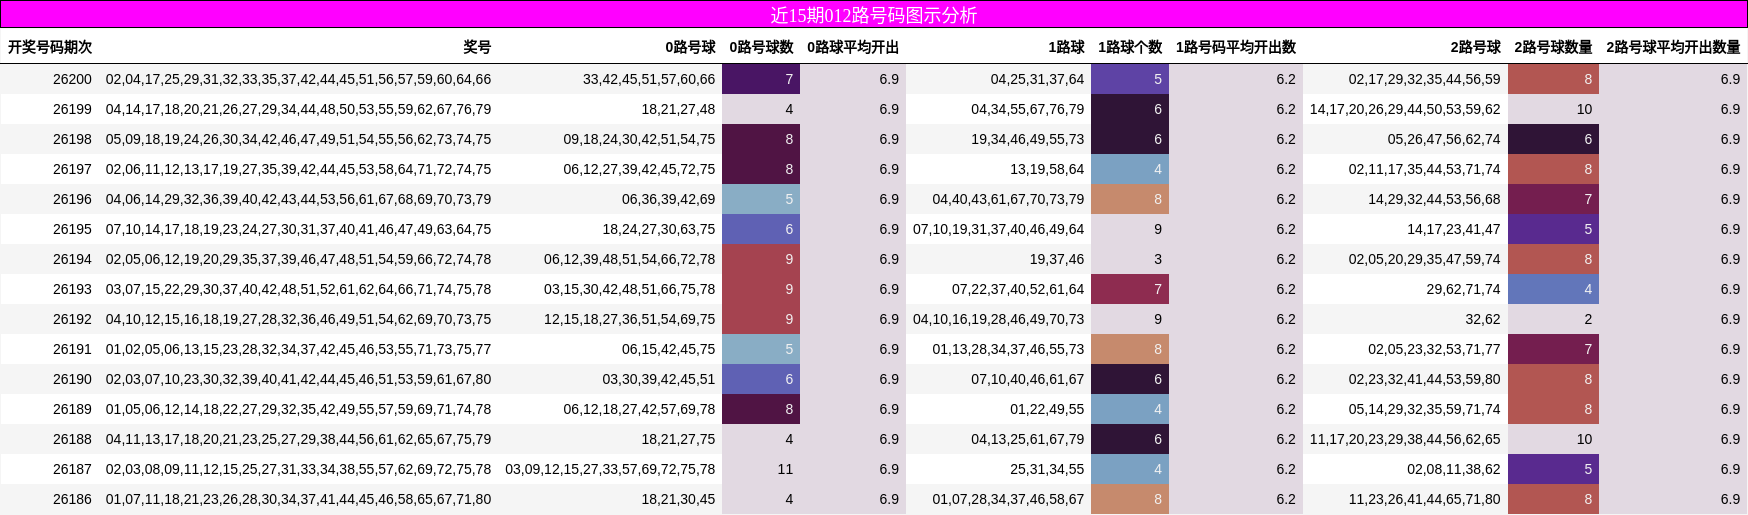Click 0路 numbers 18,21,27,48

678,109
